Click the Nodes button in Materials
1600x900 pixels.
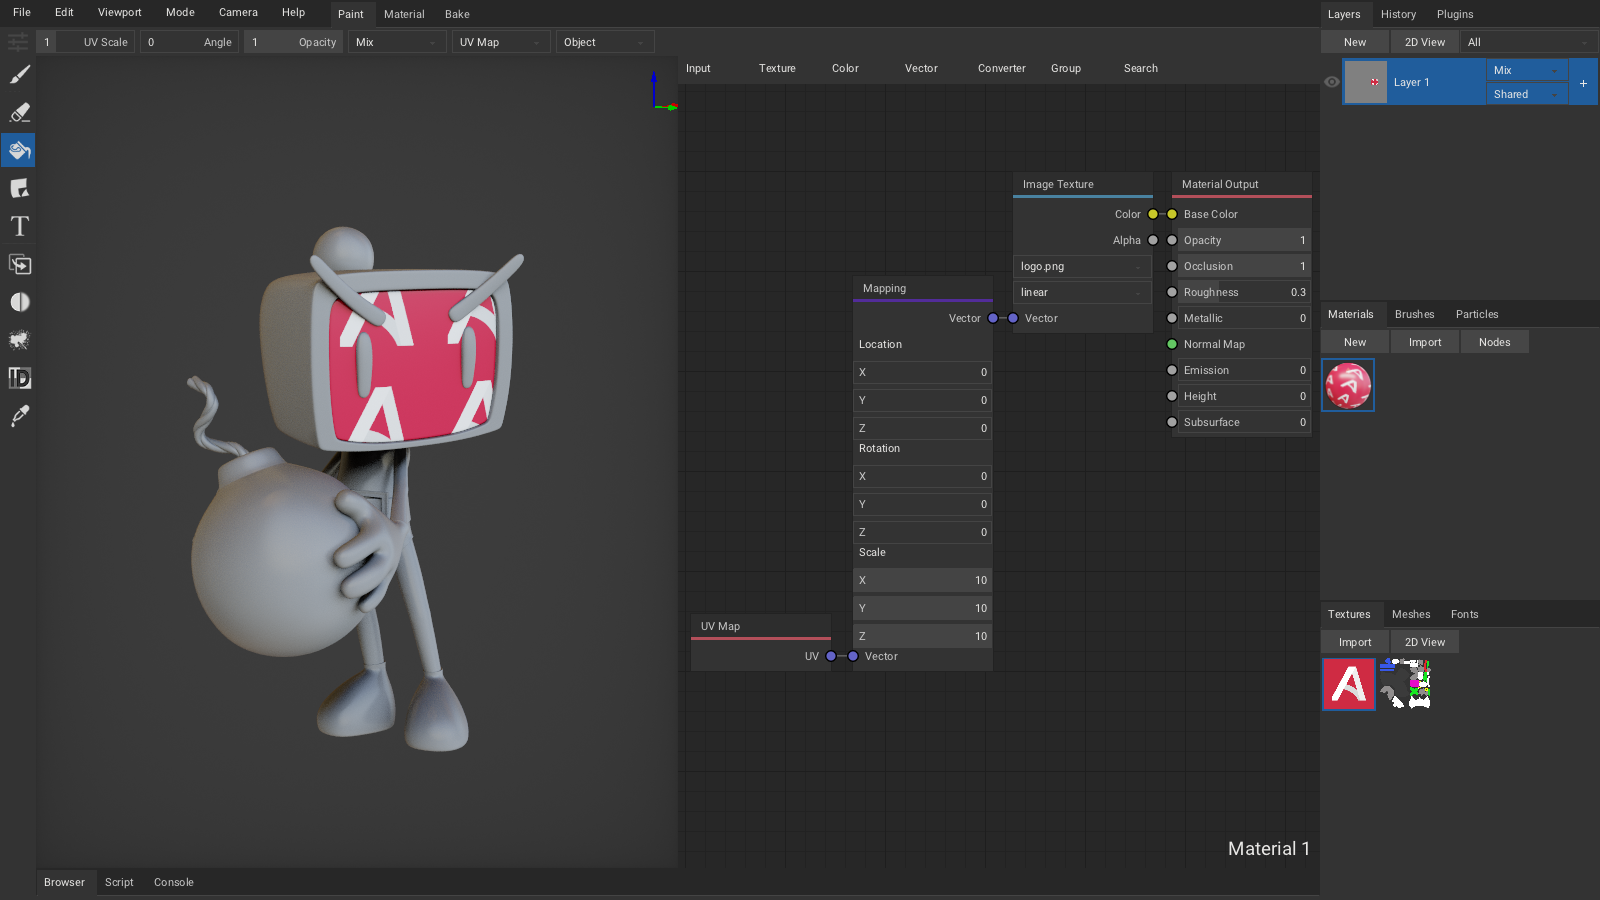[1494, 342]
